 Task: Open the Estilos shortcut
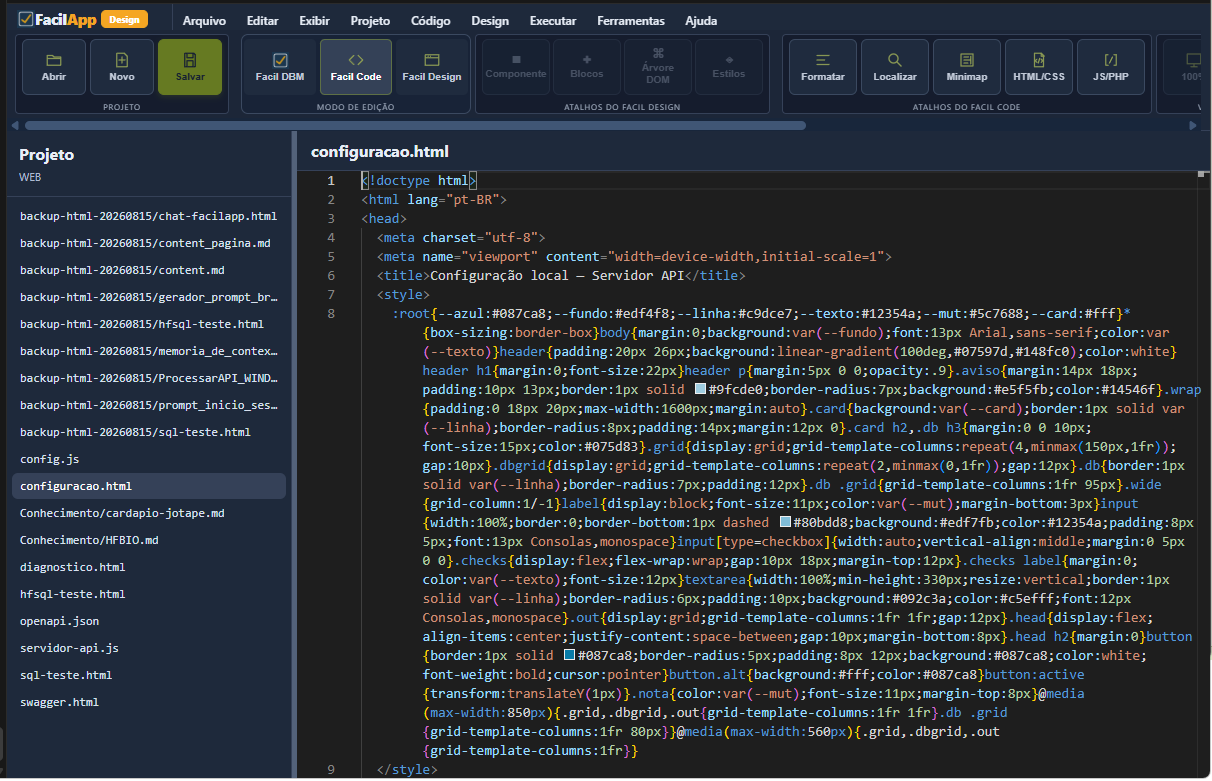click(729, 67)
